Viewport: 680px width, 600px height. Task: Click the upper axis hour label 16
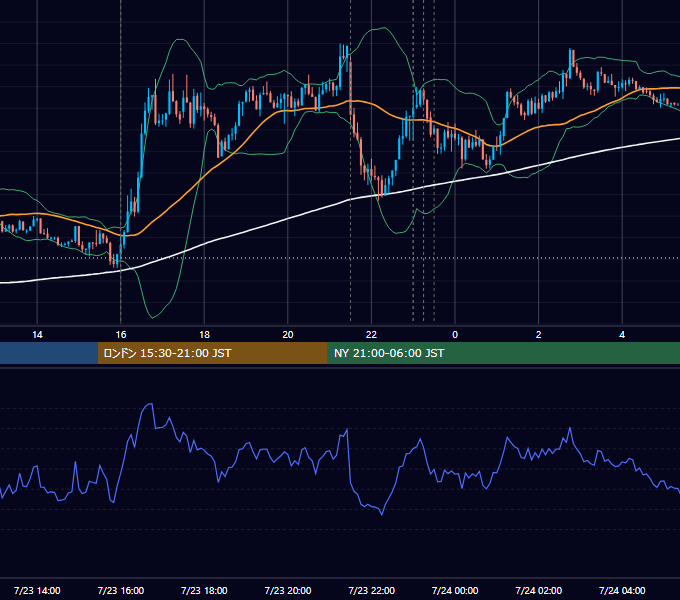point(121,335)
